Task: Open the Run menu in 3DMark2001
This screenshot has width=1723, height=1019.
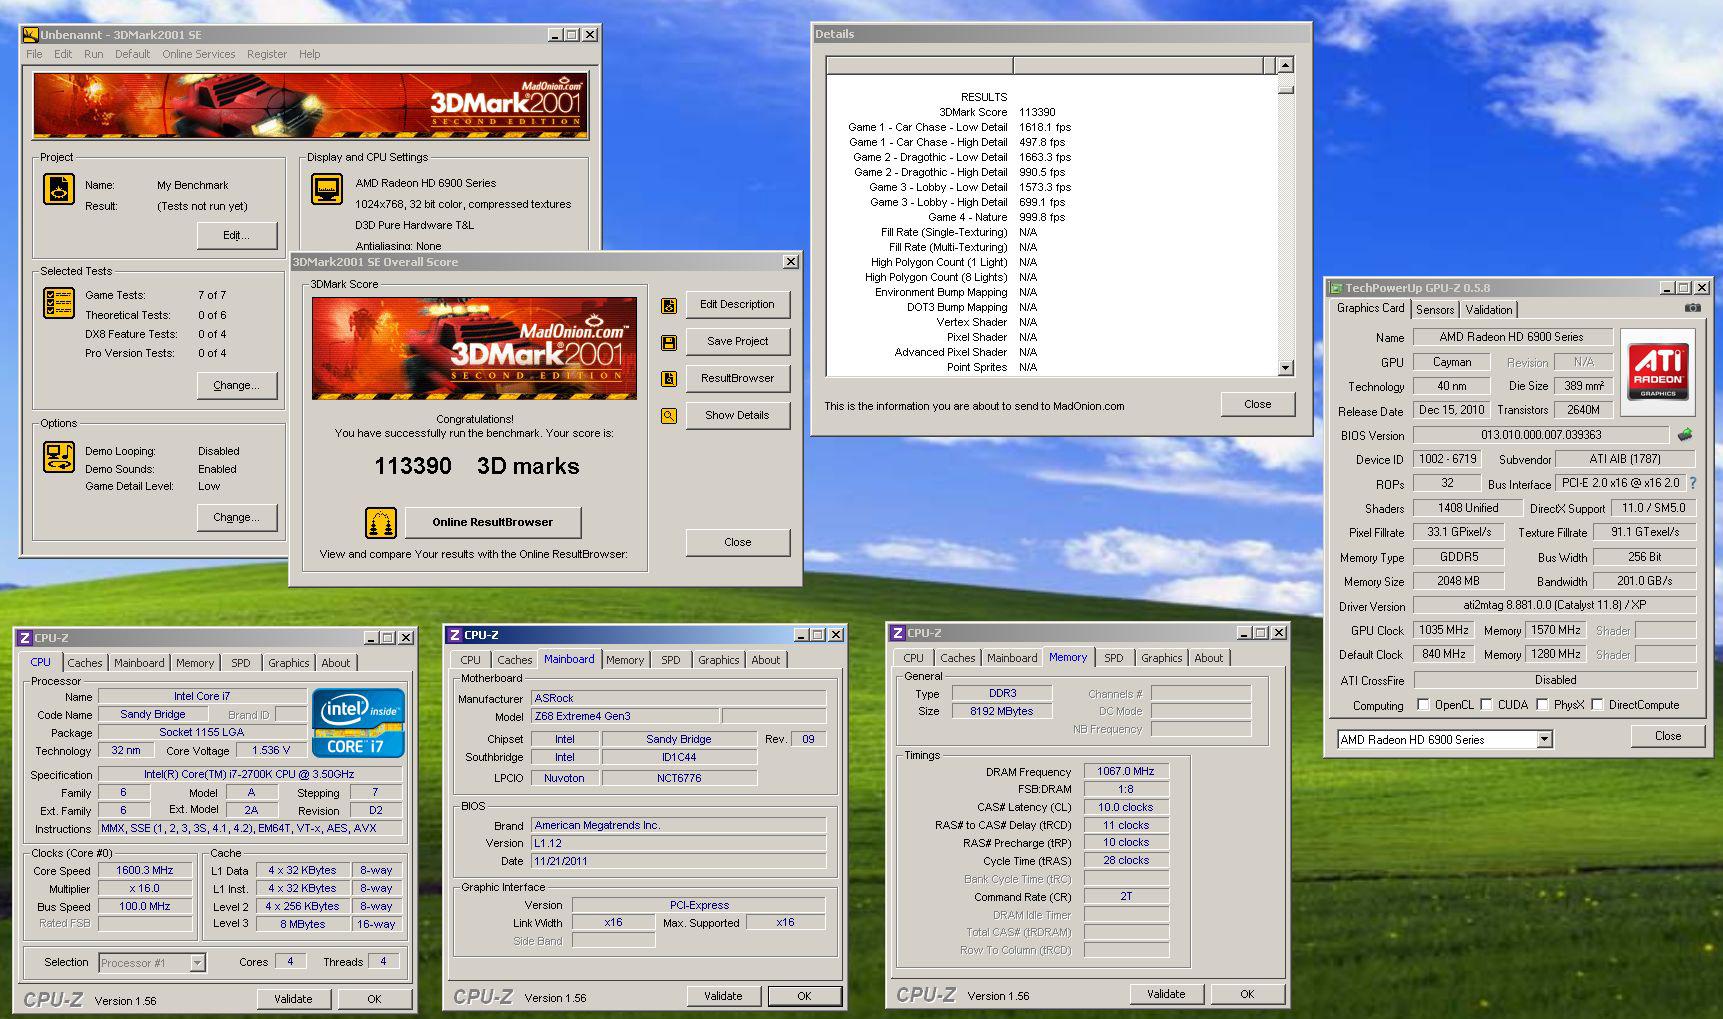Action: click(93, 54)
